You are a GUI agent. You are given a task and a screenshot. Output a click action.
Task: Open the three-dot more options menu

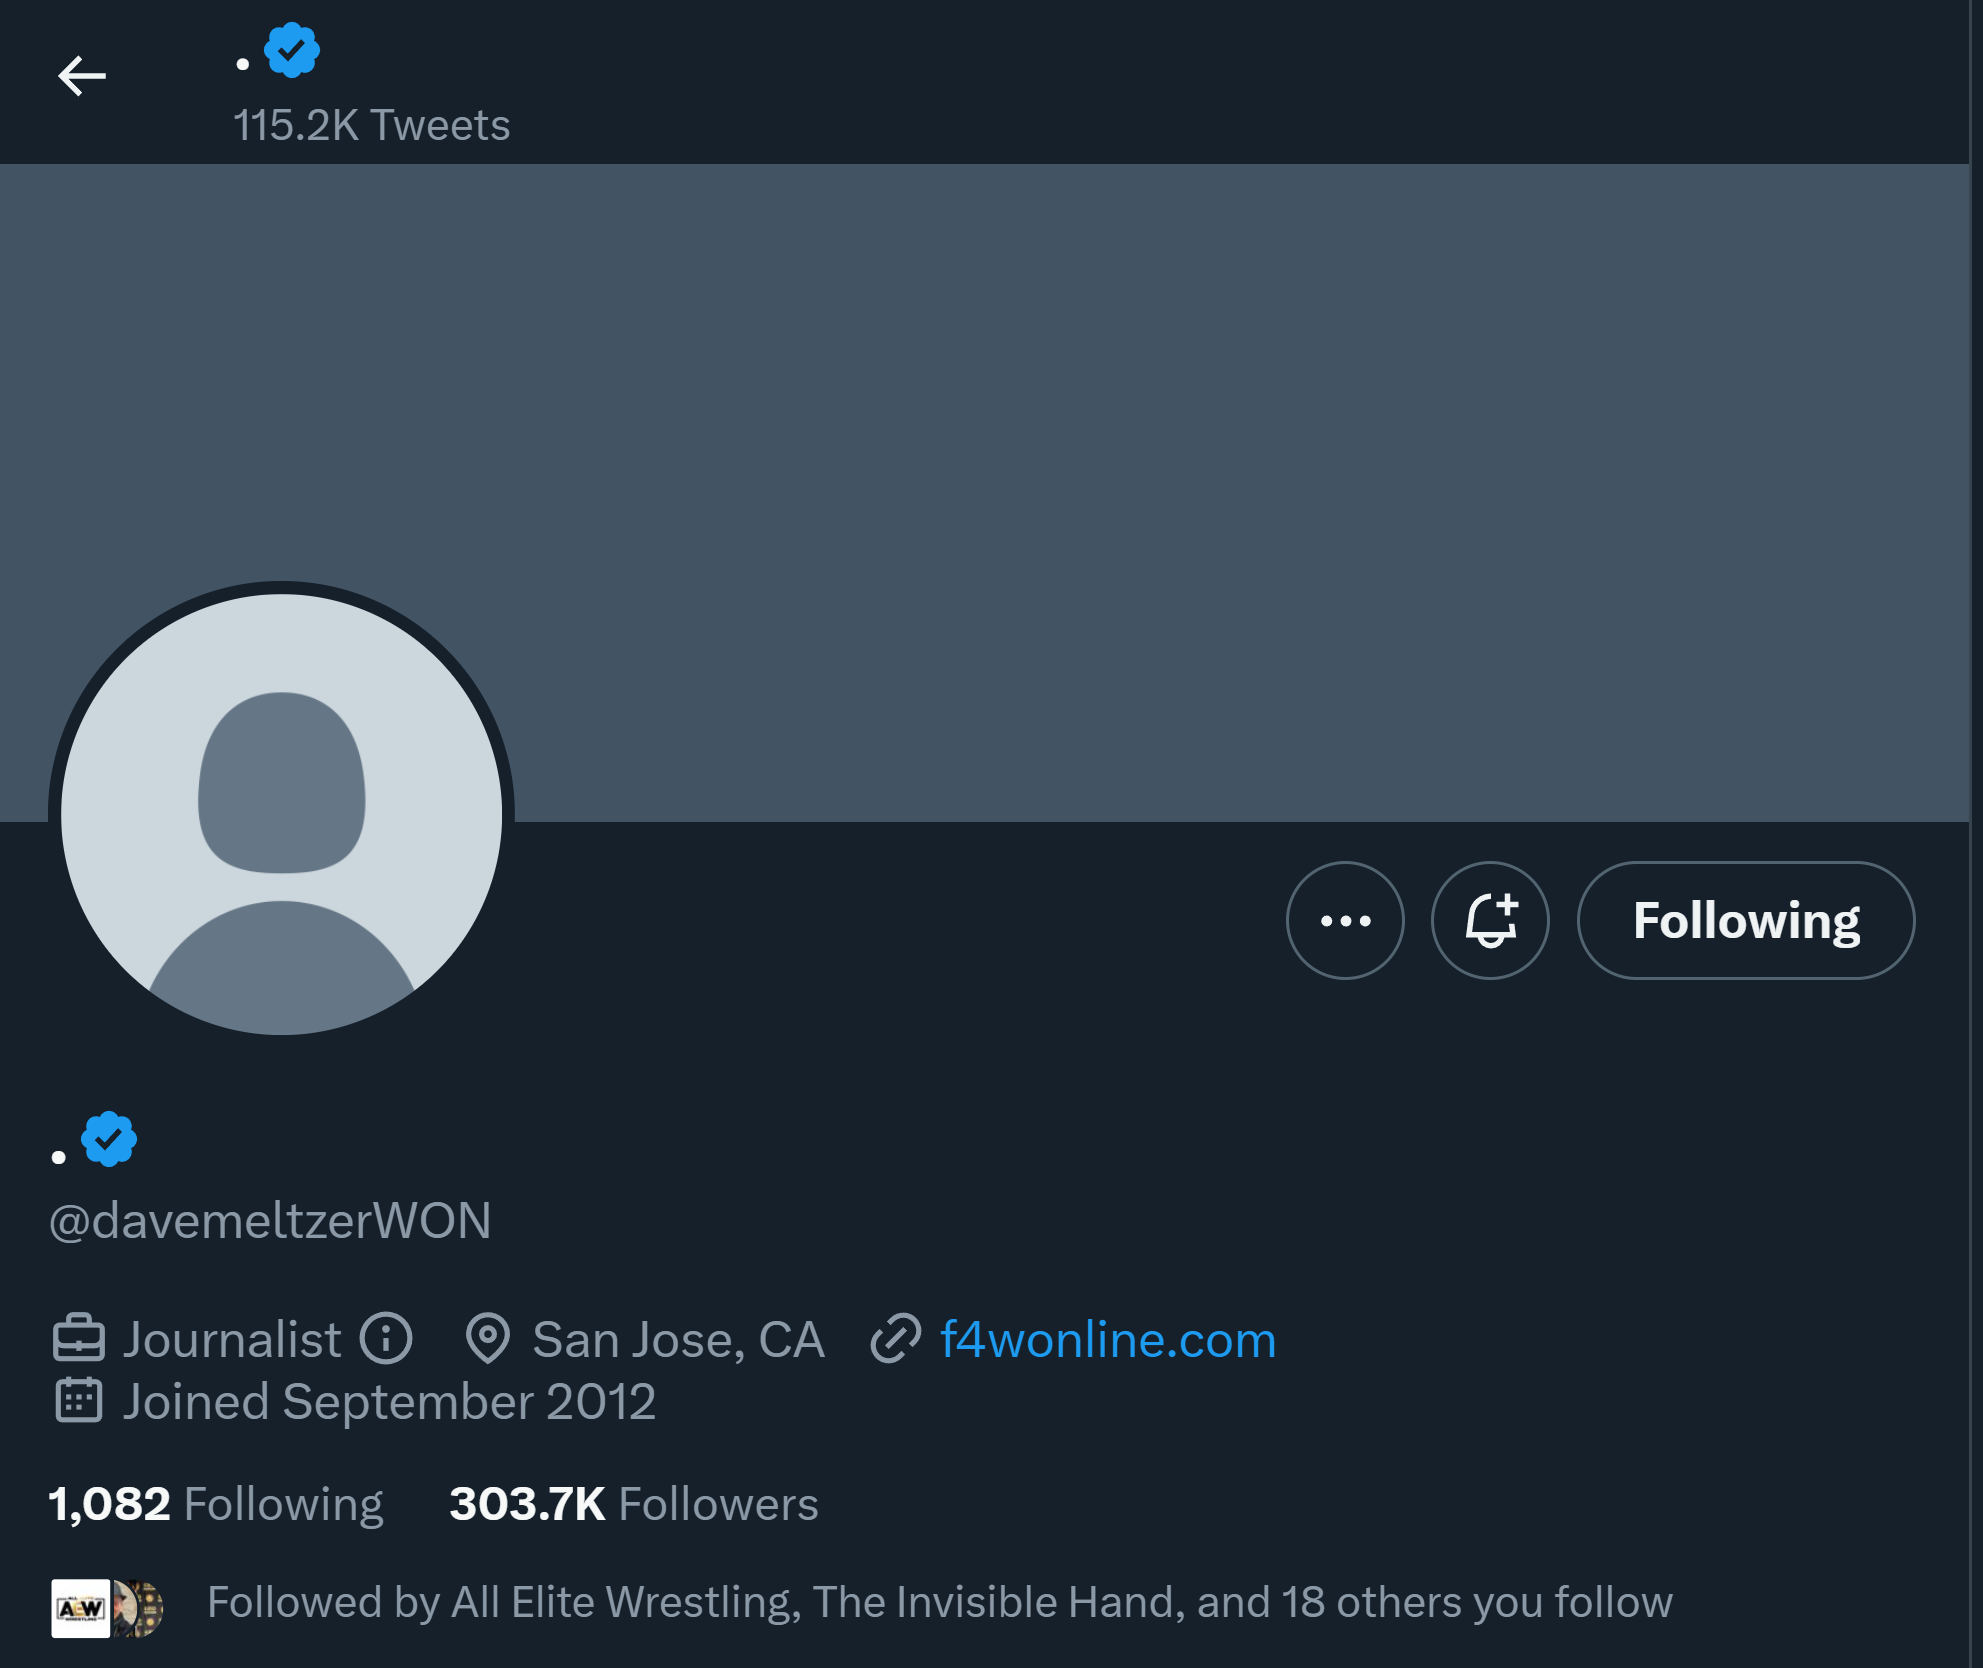[x=1345, y=920]
